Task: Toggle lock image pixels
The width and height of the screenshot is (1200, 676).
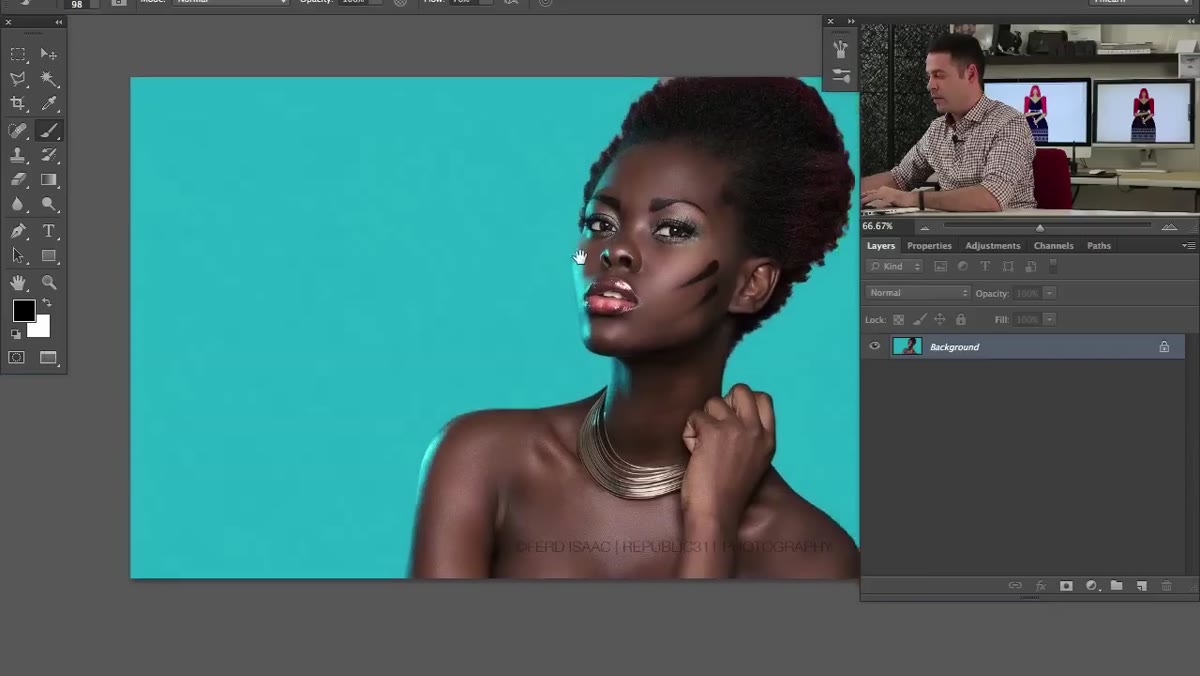Action: tap(919, 320)
